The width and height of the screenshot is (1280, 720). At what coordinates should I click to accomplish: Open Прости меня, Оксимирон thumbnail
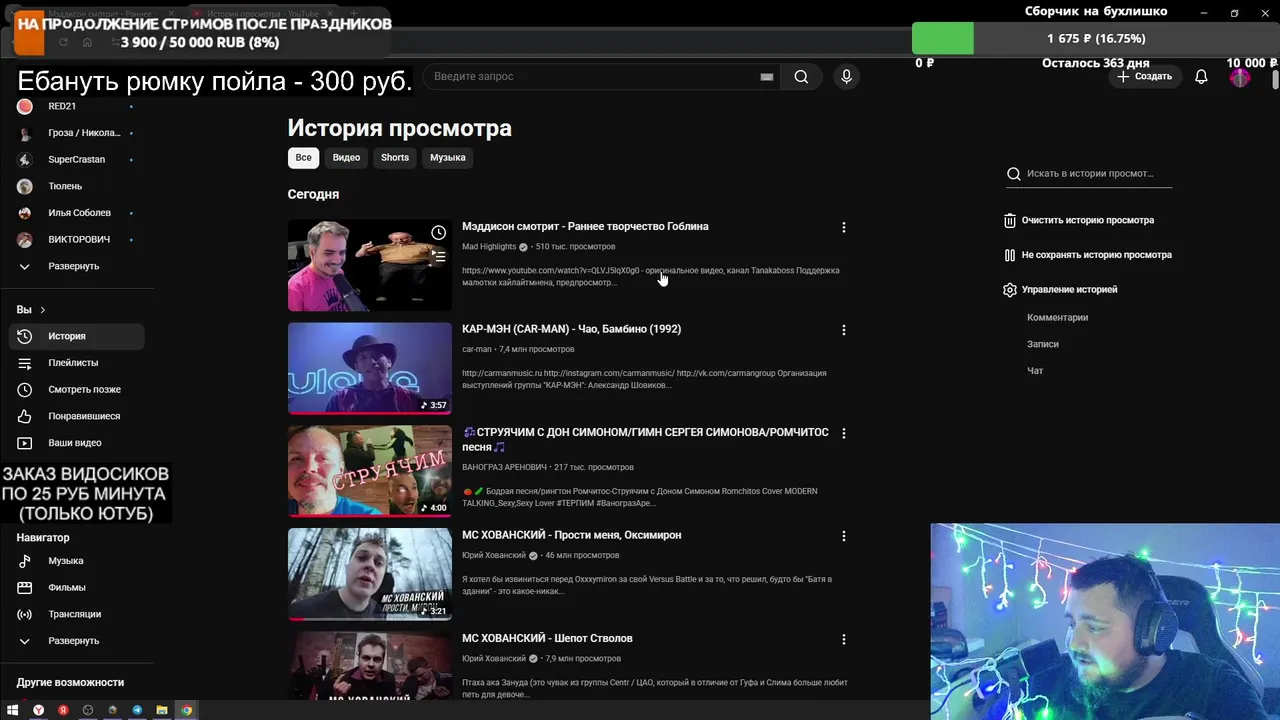(x=370, y=575)
